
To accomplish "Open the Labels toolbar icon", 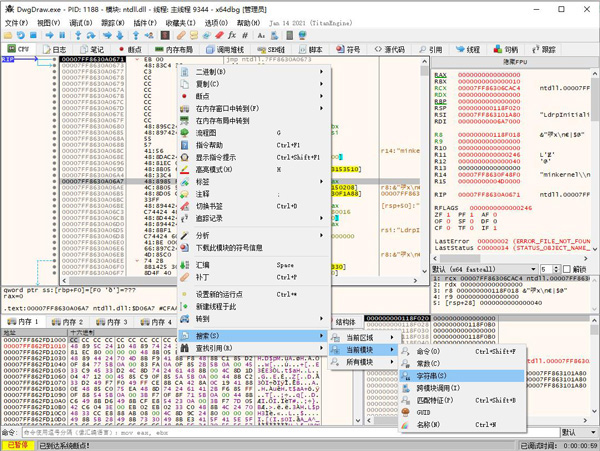I will click(x=207, y=36).
